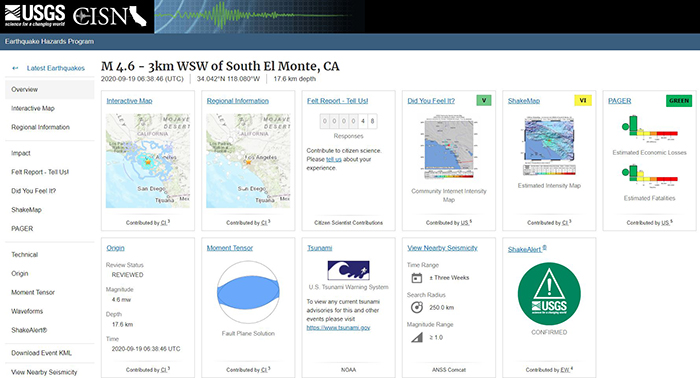Open the ShakeMap estimated intensity thumbnail
The width and height of the screenshot is (700, 378).
pyautogui.click(x=549, y=146)
